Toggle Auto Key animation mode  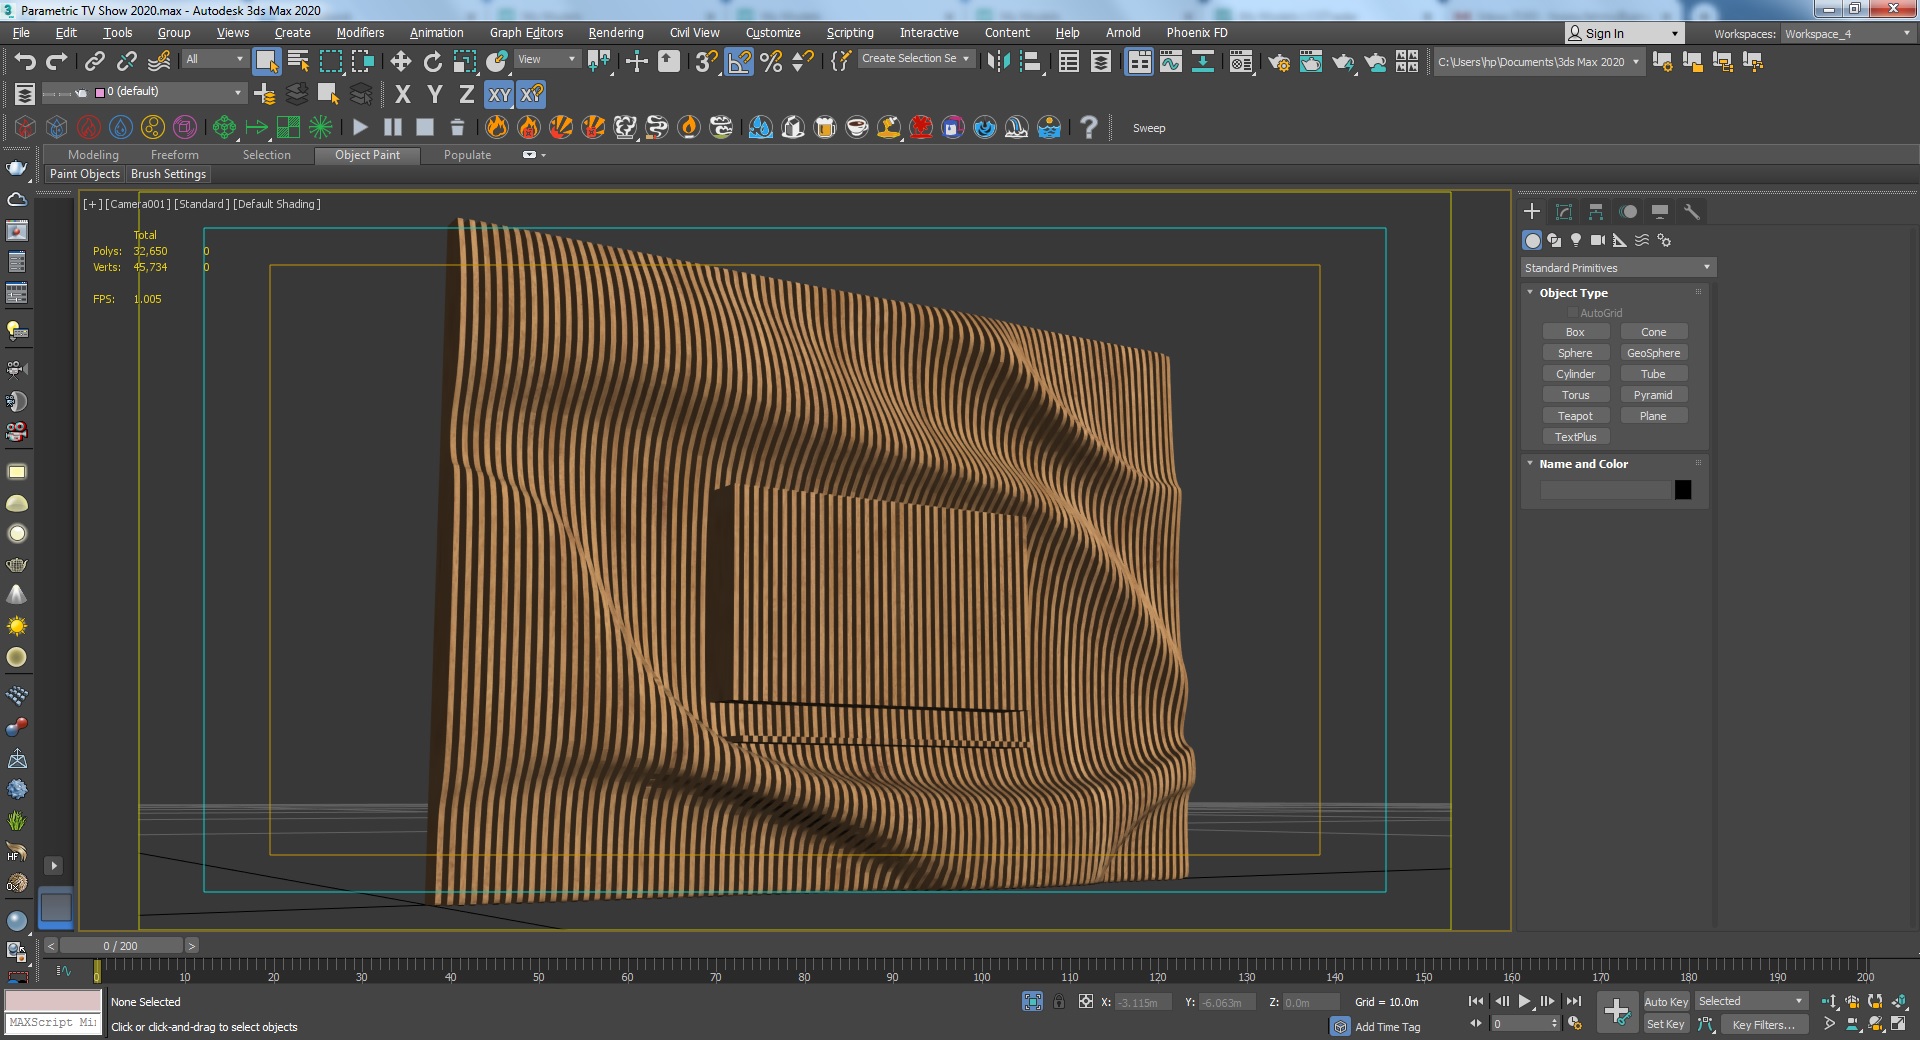(x=1665, y=1002)
